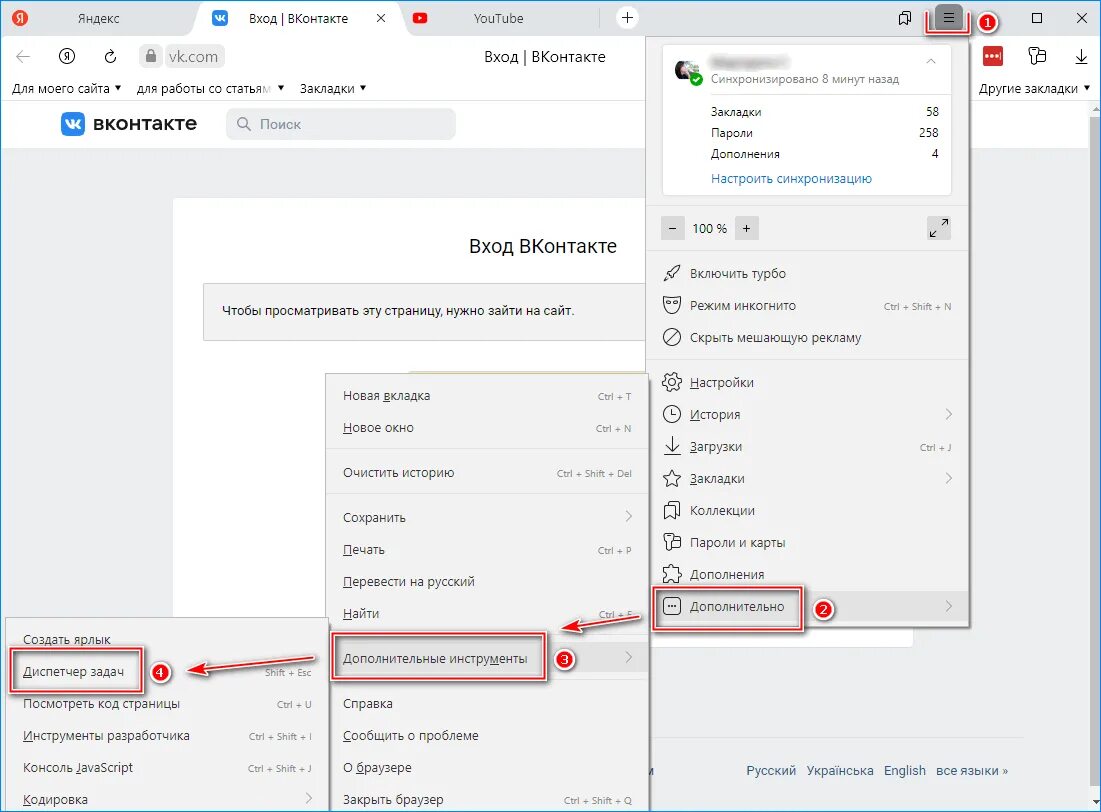The image size is (1101, 812).
Task: Click the padlock site security icon
Action: pos(150,56)
